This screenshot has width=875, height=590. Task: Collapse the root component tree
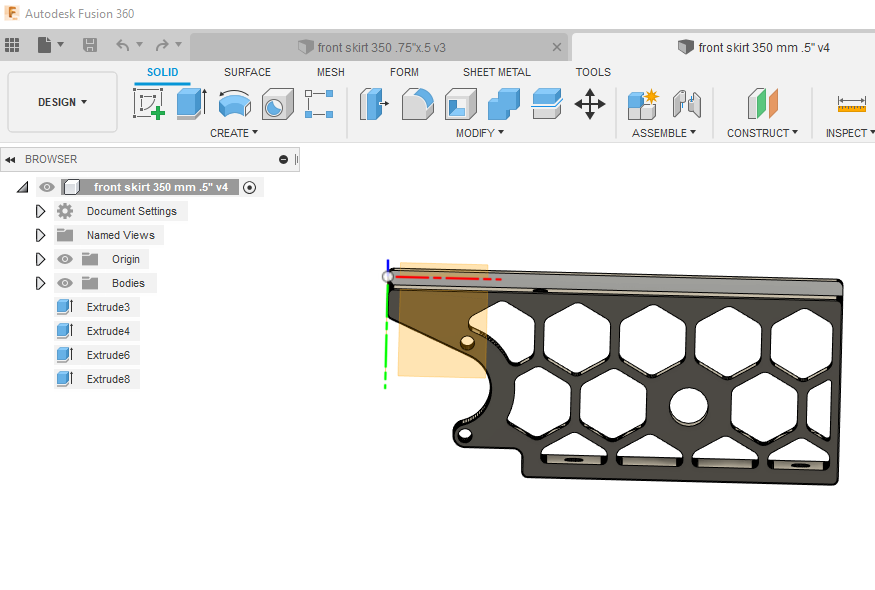(x=22, y=187)
